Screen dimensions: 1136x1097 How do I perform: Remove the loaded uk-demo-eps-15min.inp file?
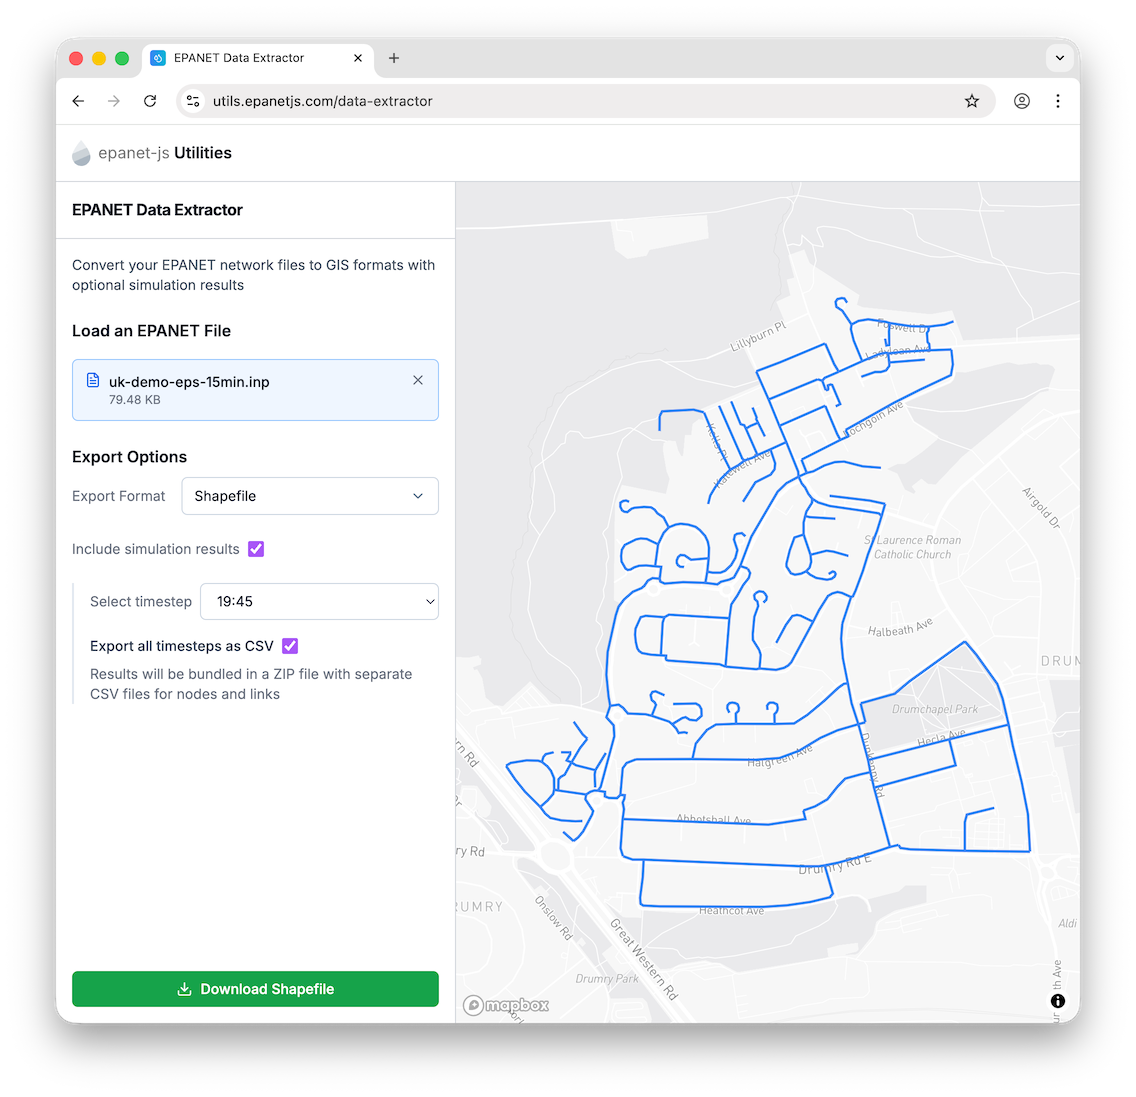pyautogui.click(x=418, y=380)
